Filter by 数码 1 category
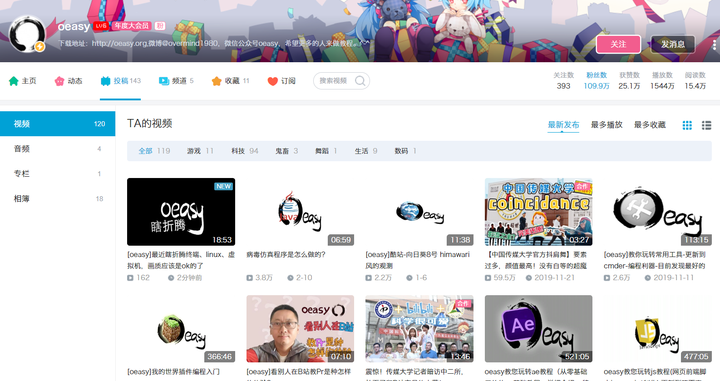This screenshot has width=720, height=381. click(x=405, y=151)
